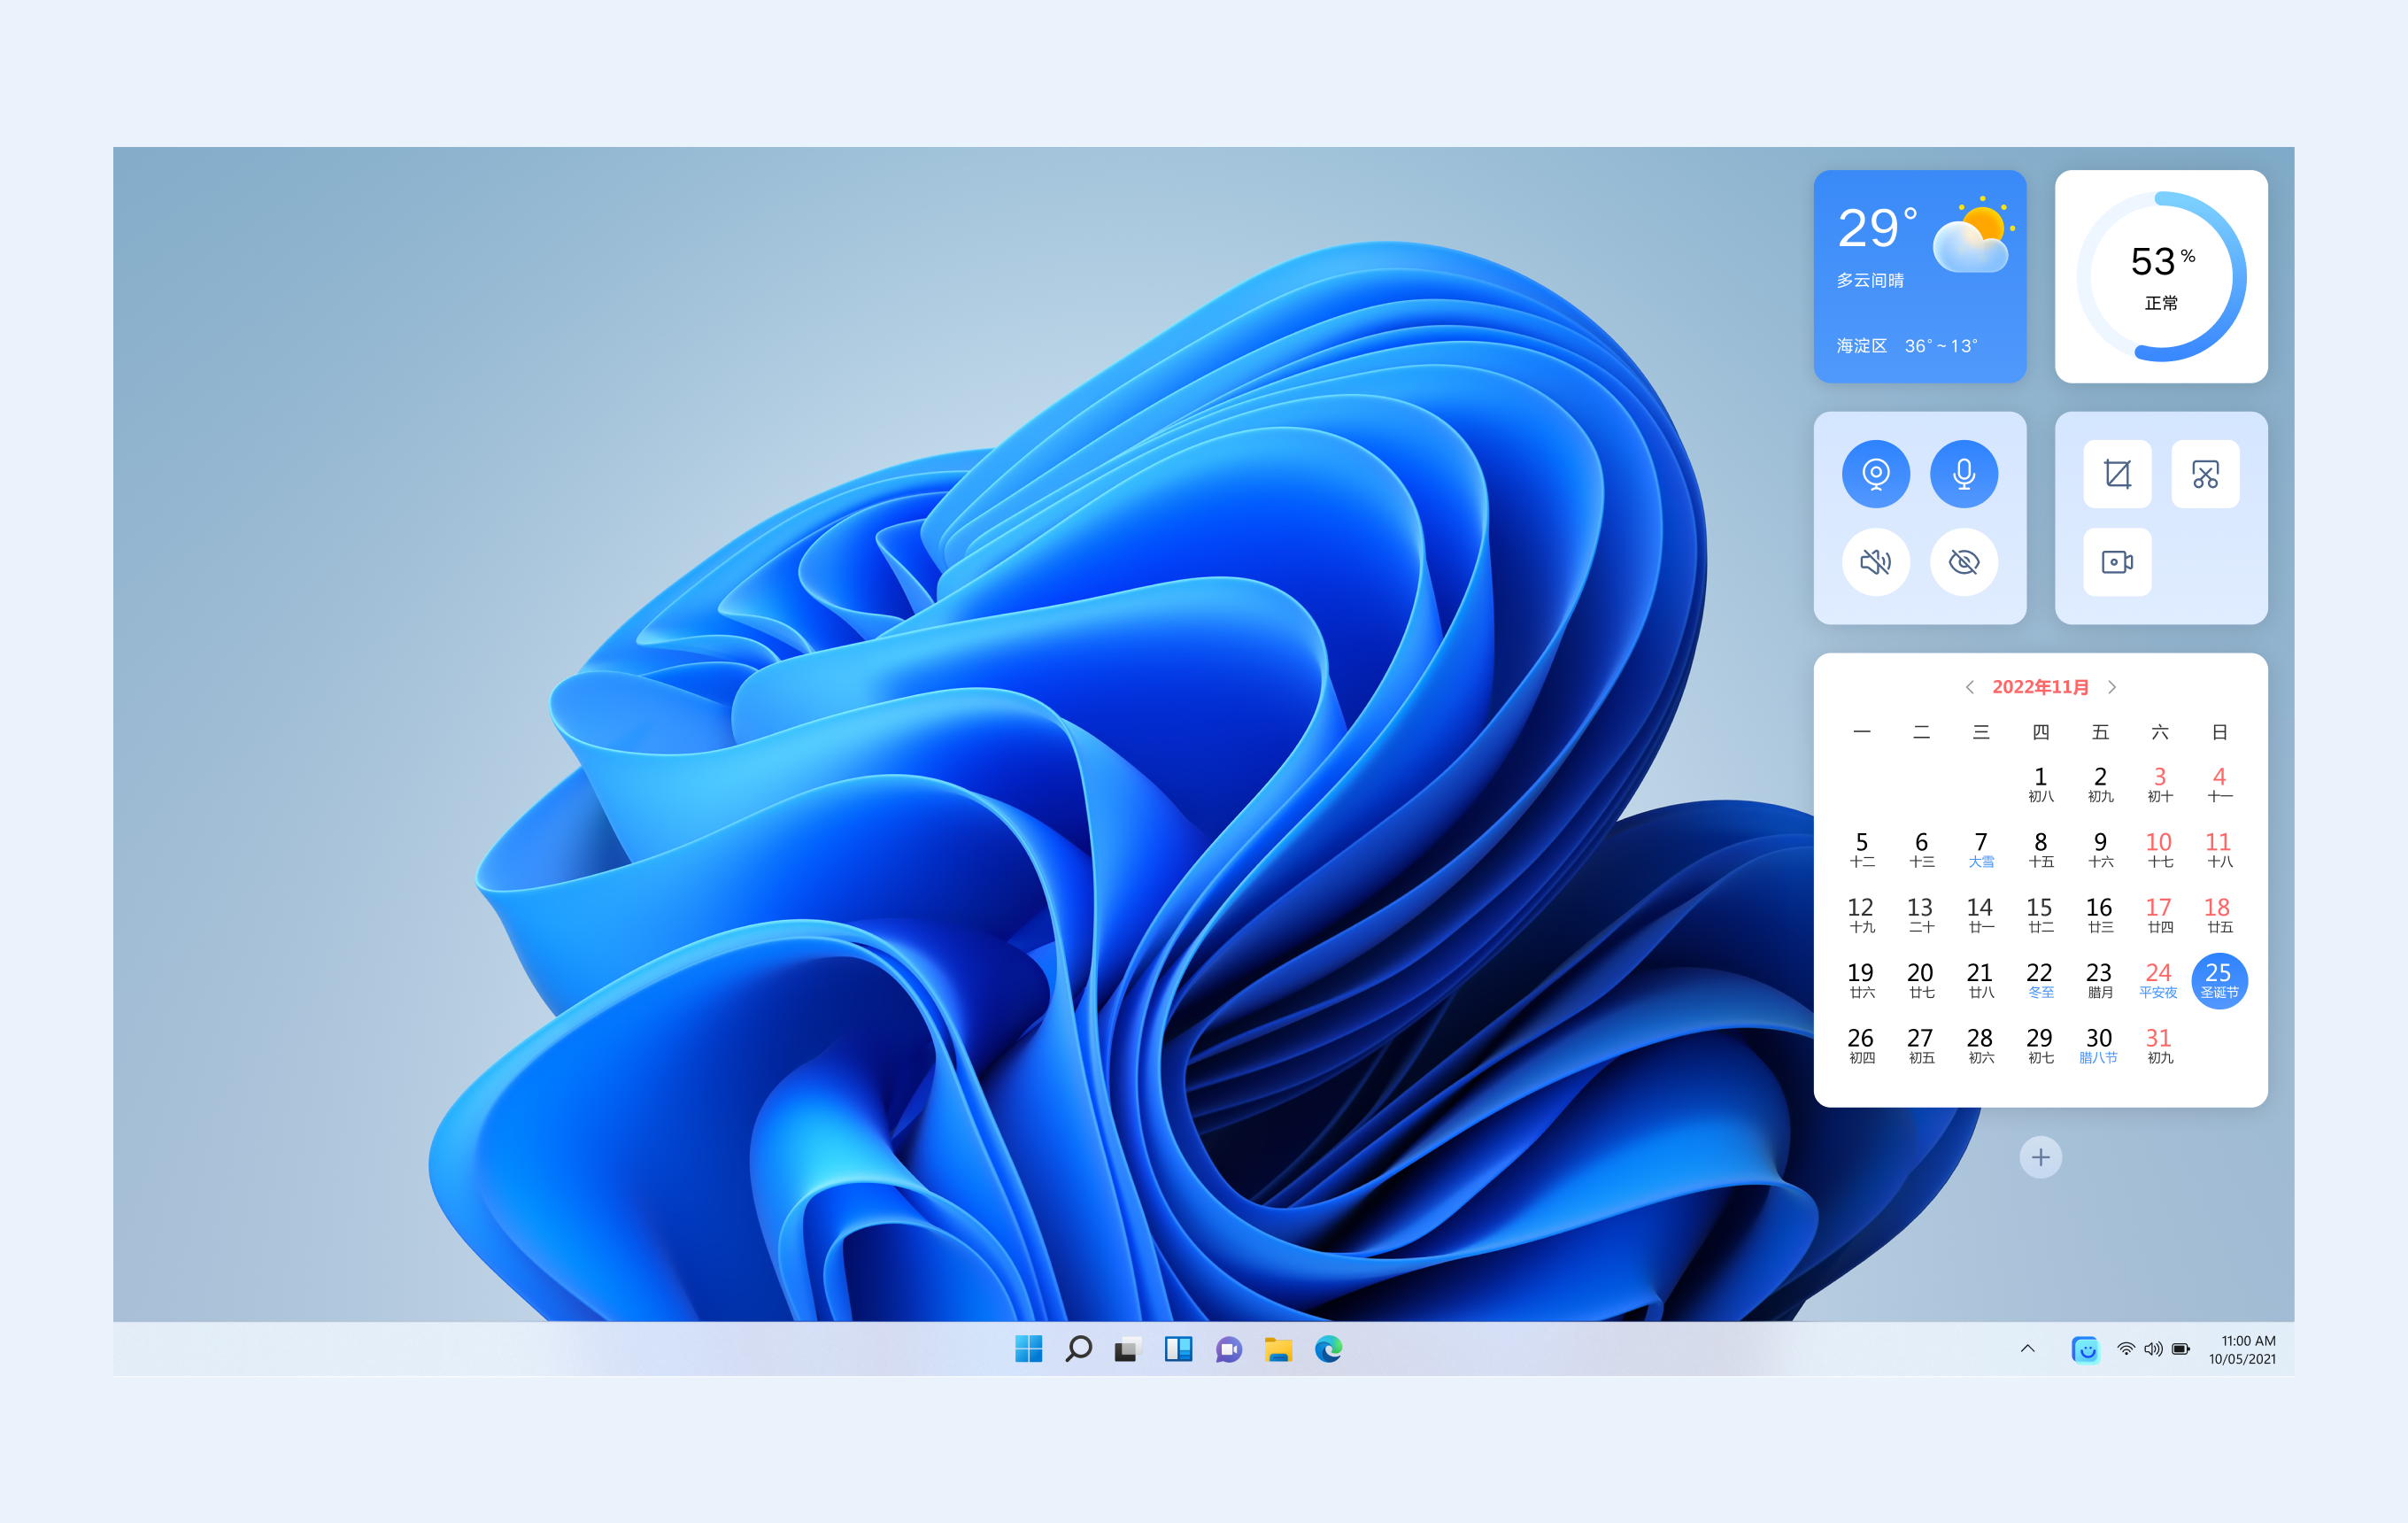Toggle the muted speaker button

1876,562
